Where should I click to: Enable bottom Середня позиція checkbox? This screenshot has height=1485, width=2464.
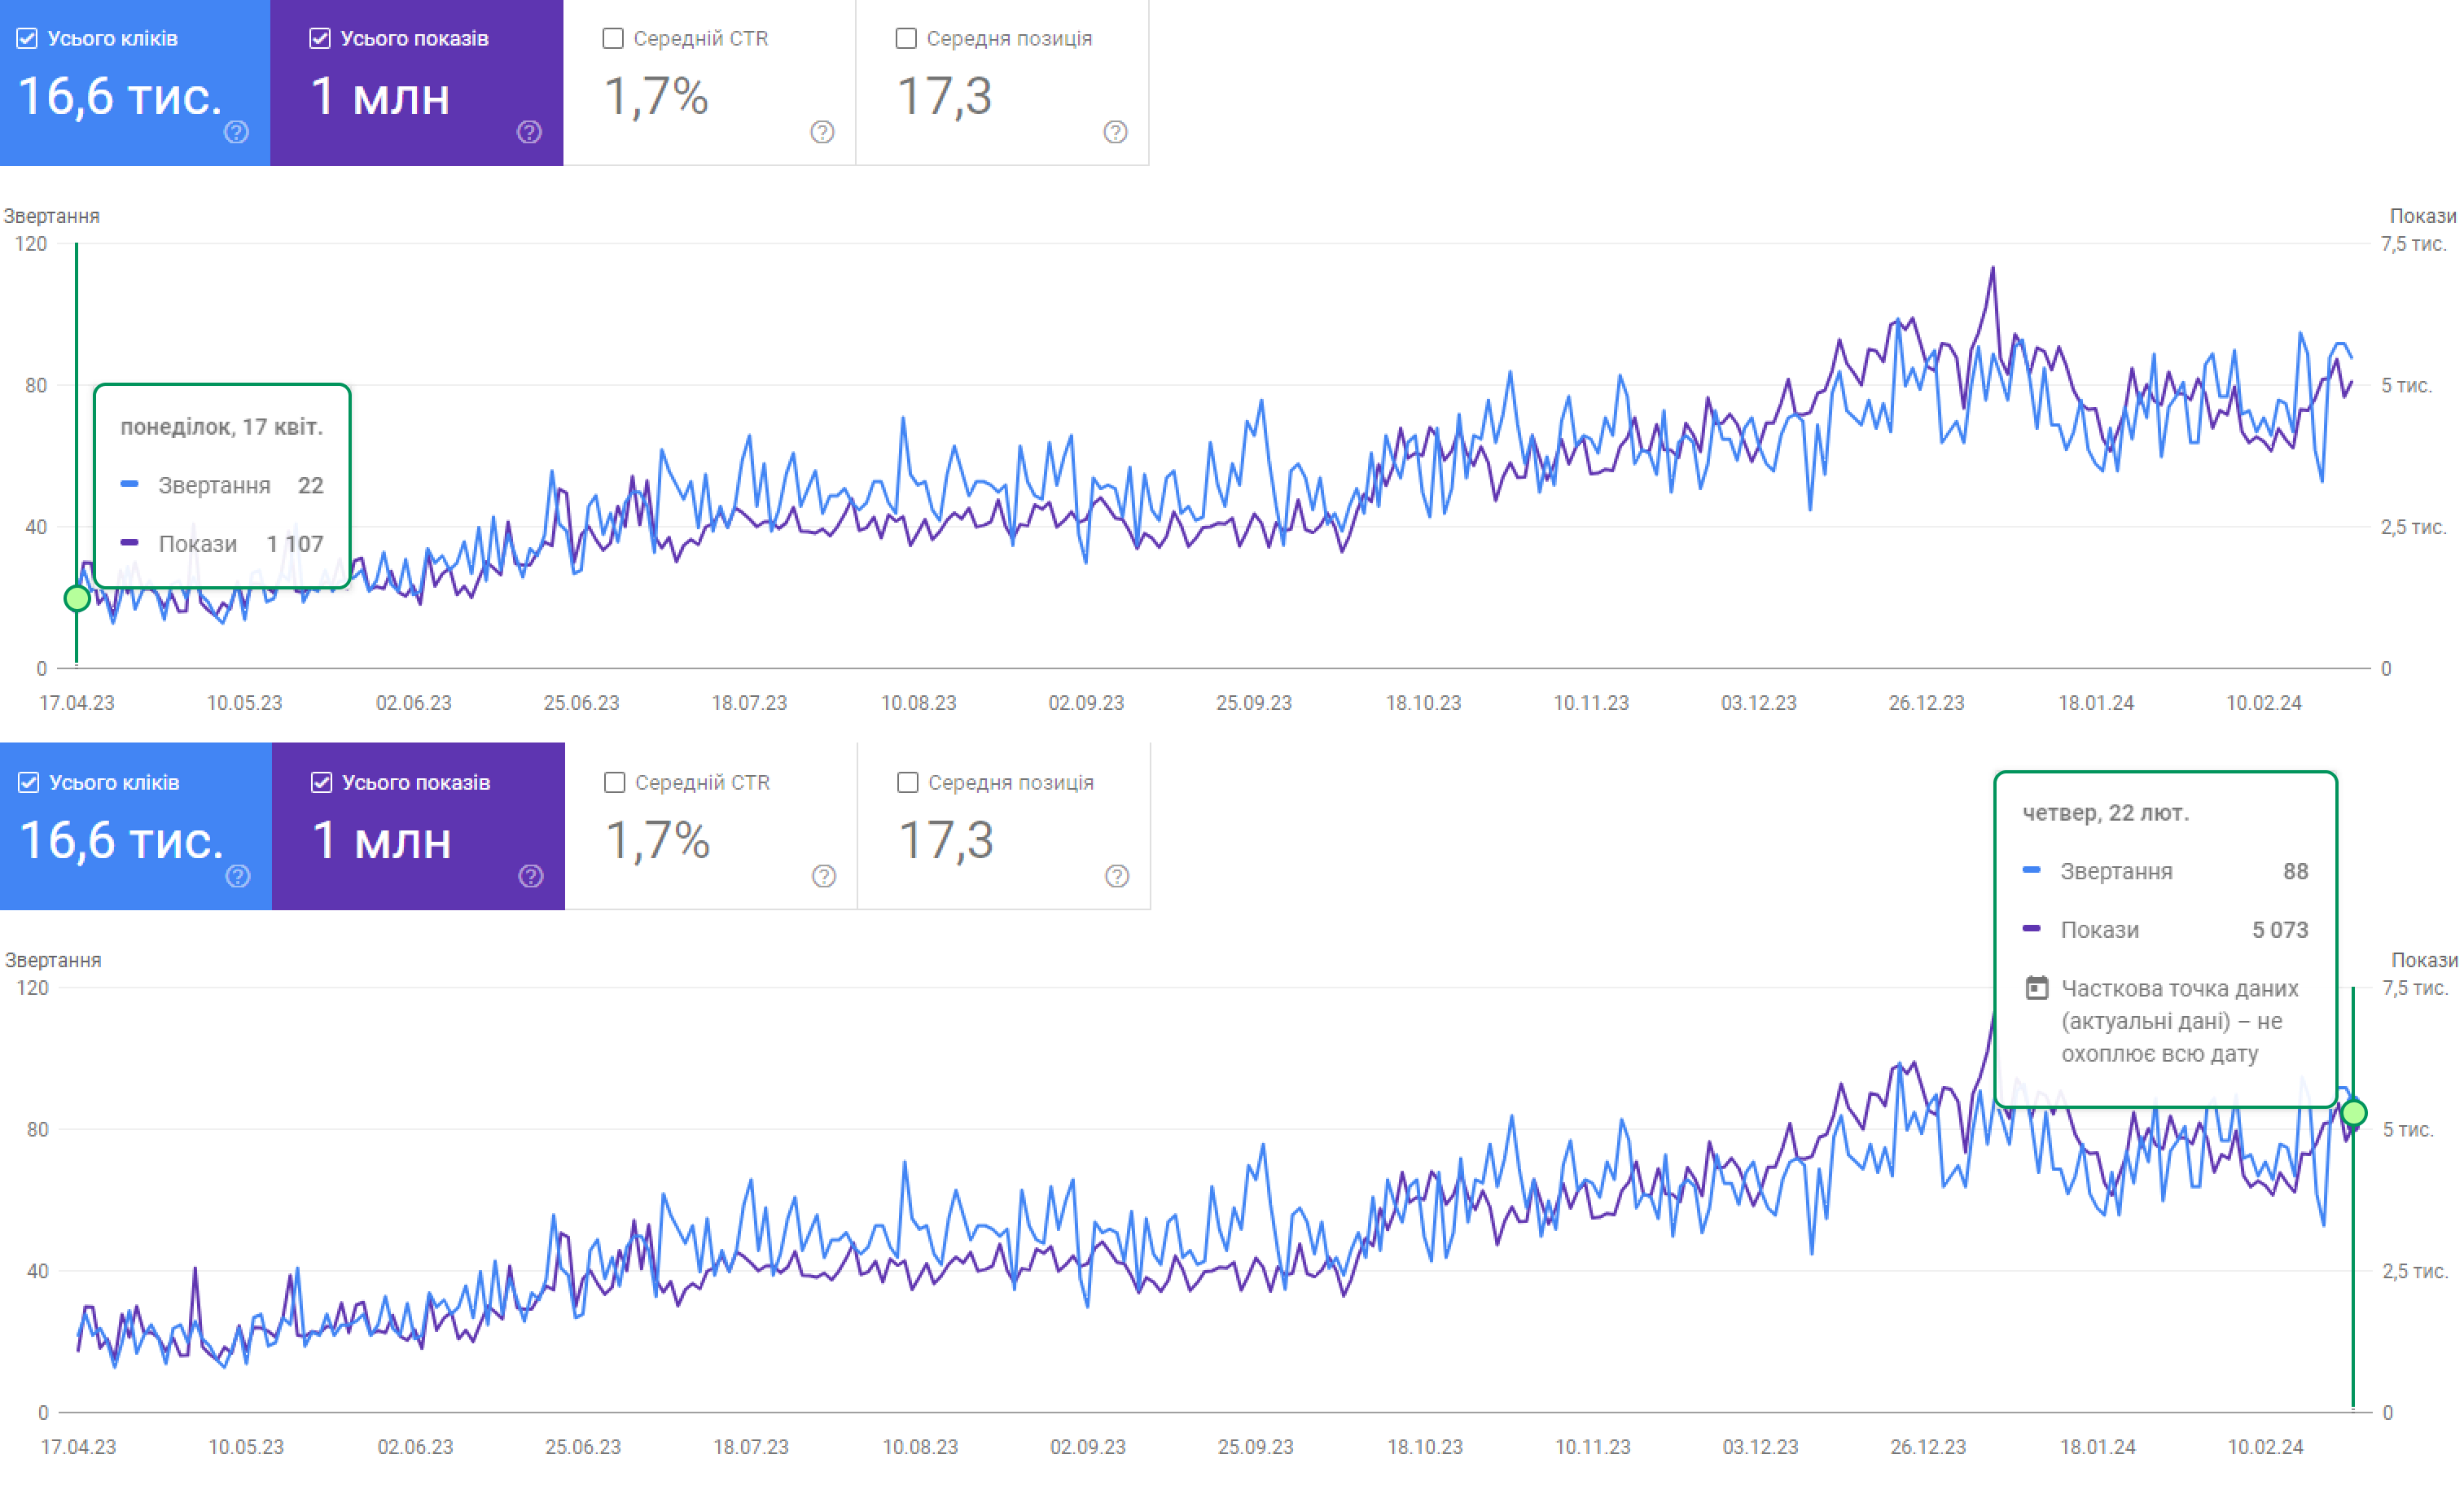pyautogui.click(x=908, y=782)
